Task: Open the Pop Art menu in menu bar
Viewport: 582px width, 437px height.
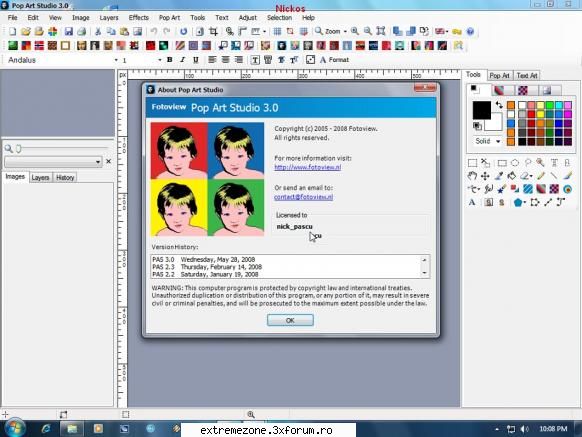Action: (x=169, y=17)
